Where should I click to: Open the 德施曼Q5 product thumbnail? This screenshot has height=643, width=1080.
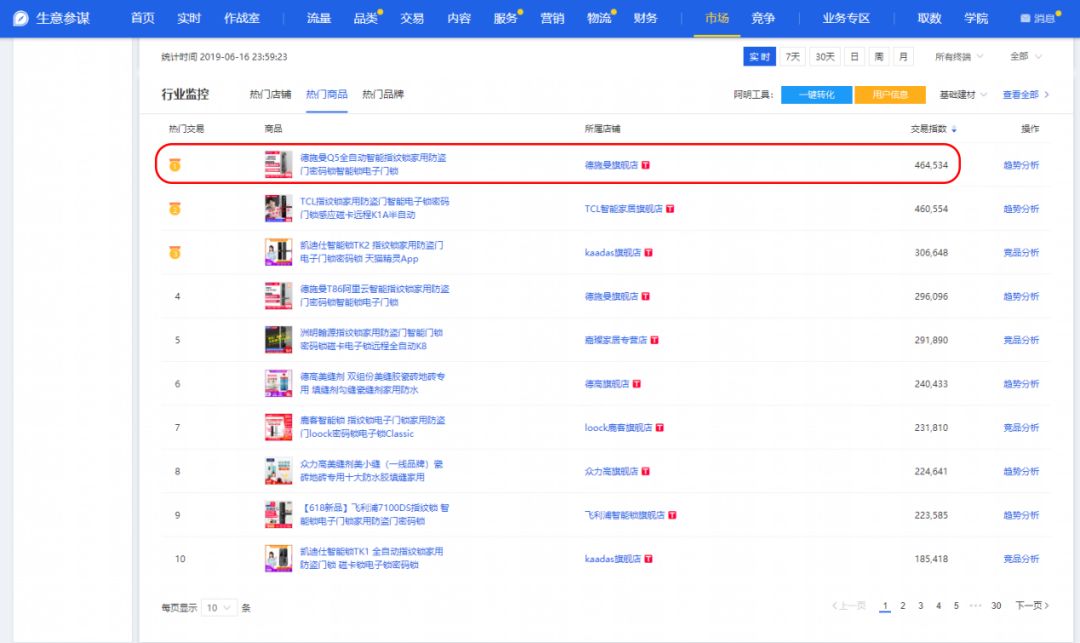(278, 165)
